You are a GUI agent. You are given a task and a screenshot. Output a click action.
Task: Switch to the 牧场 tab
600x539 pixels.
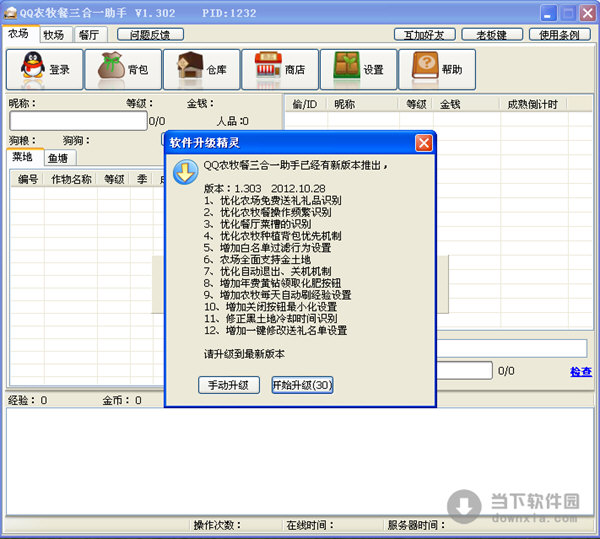(x=54, y=35)
